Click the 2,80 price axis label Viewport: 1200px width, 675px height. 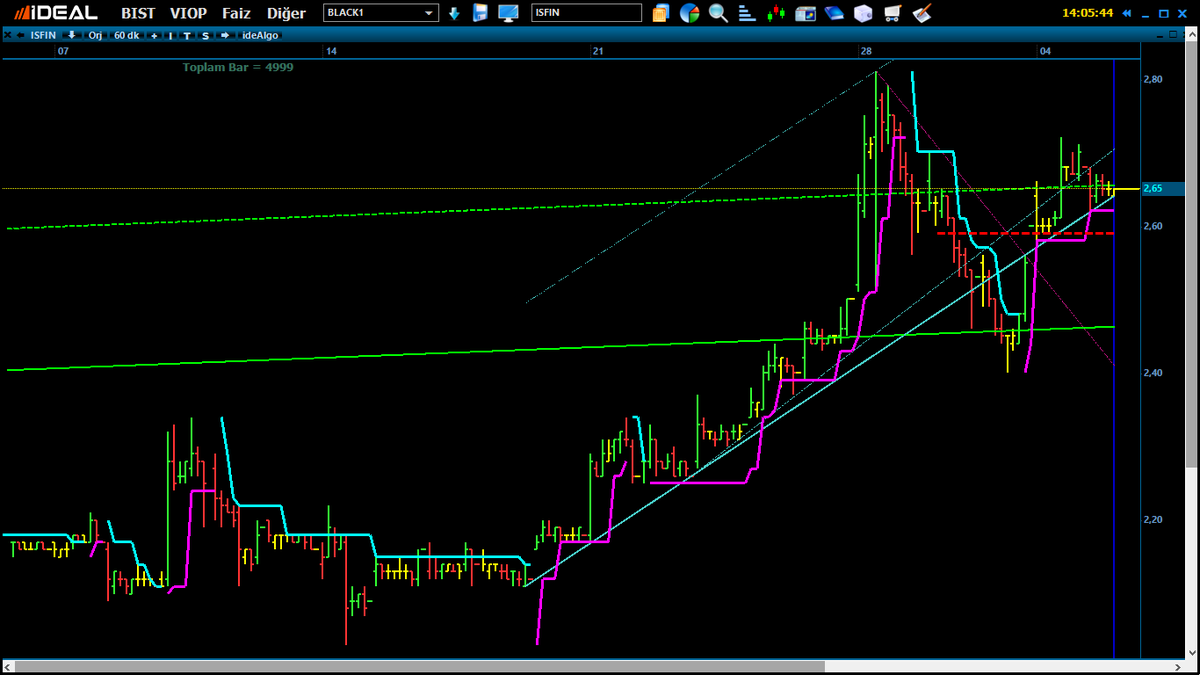[1152, 79]
